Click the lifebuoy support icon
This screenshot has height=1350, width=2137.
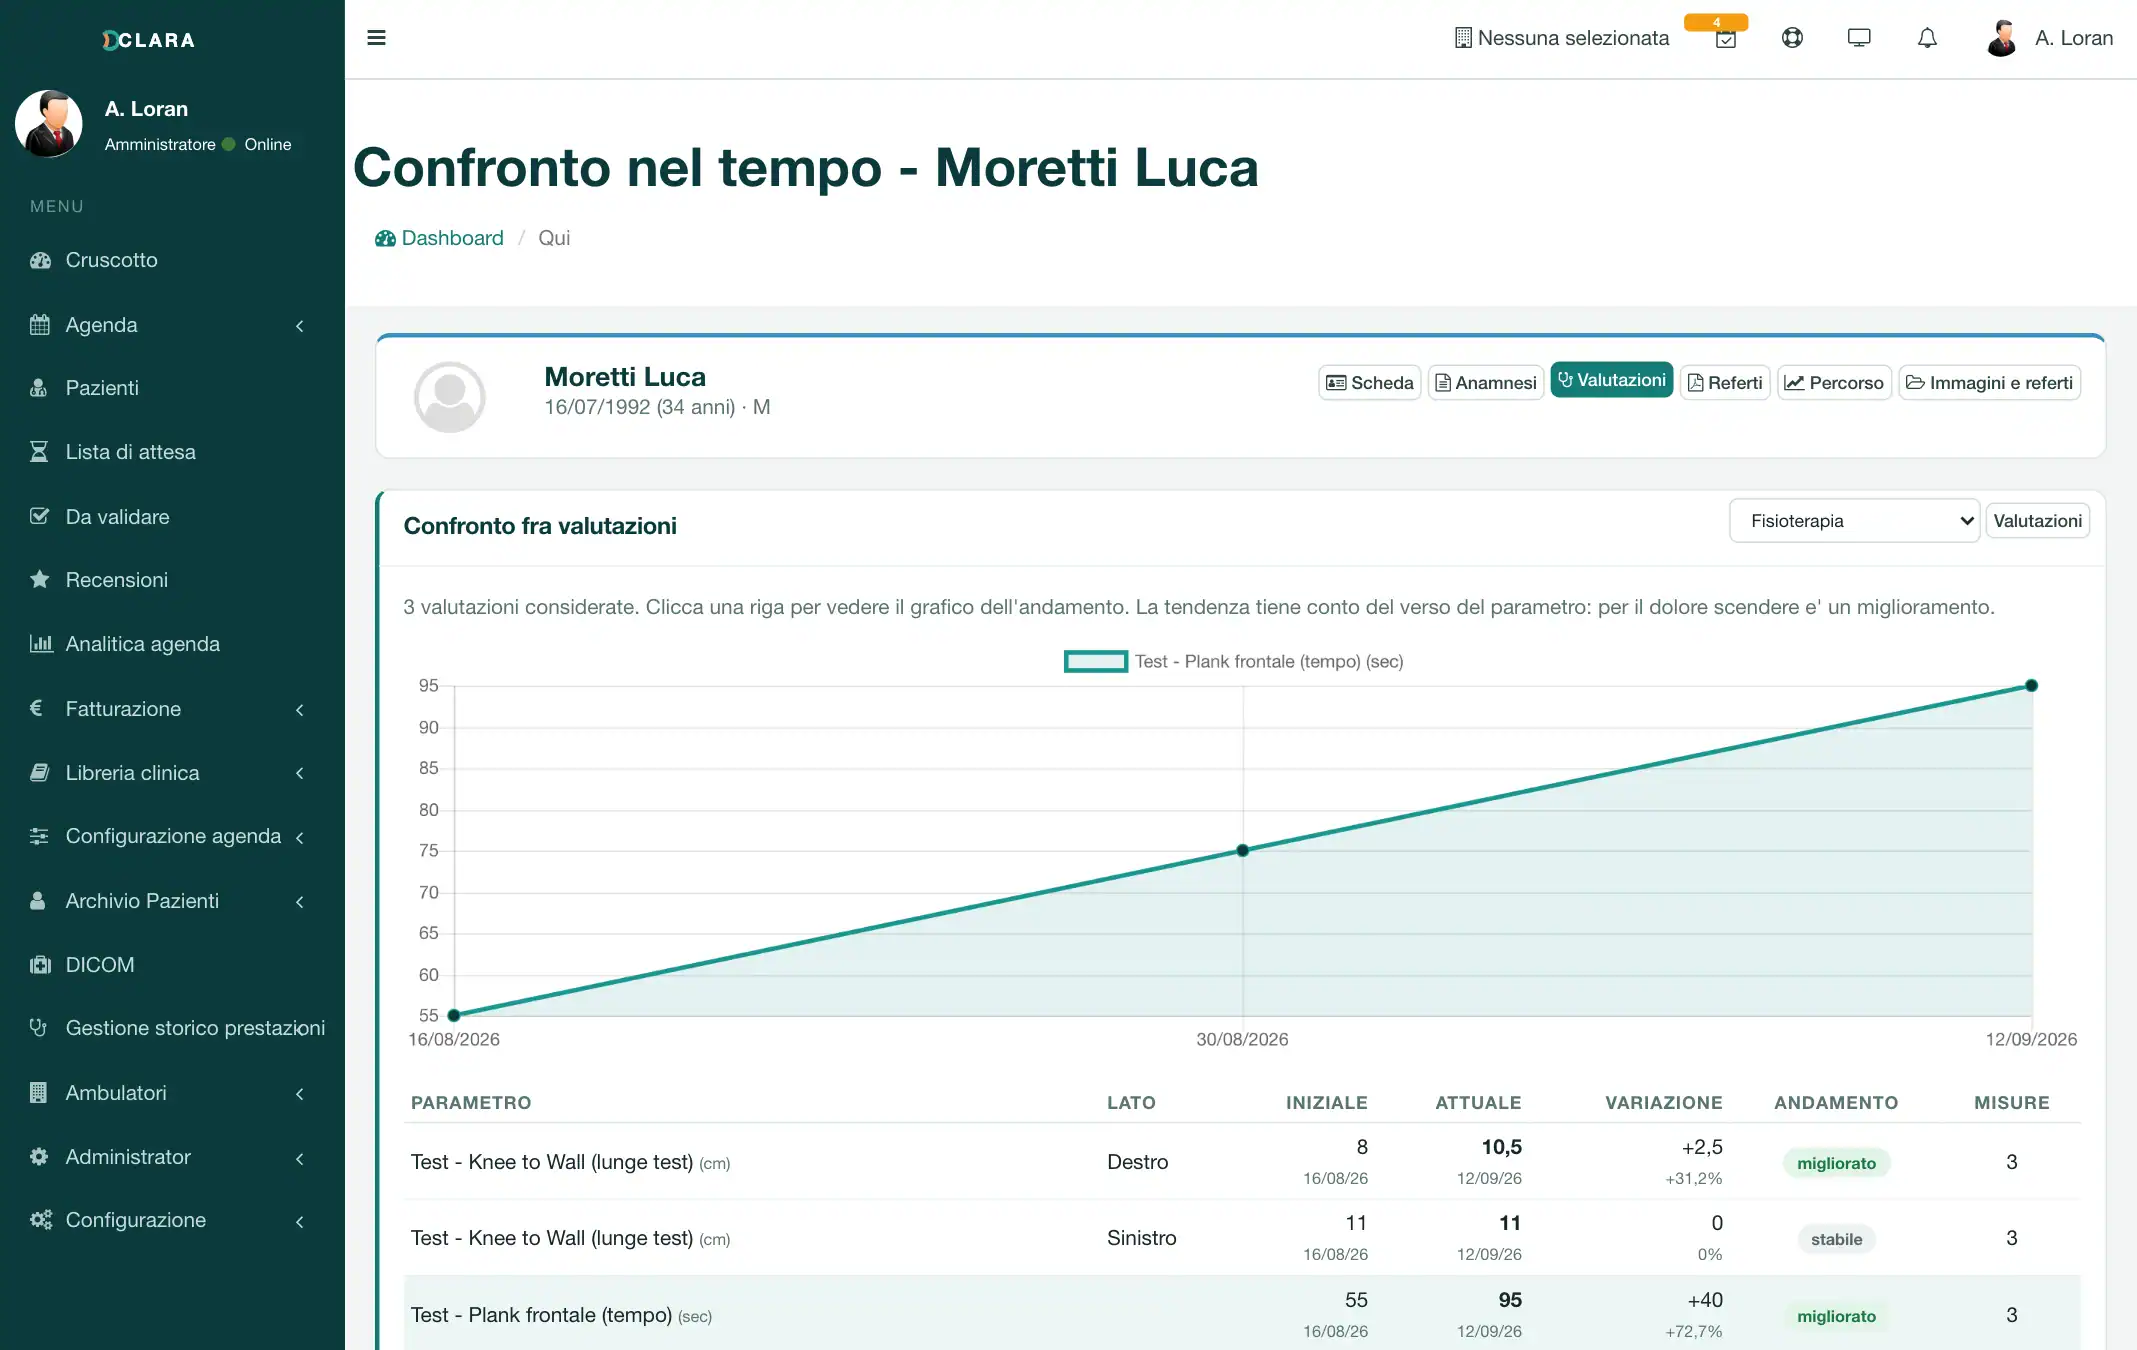click(1792, 38)
